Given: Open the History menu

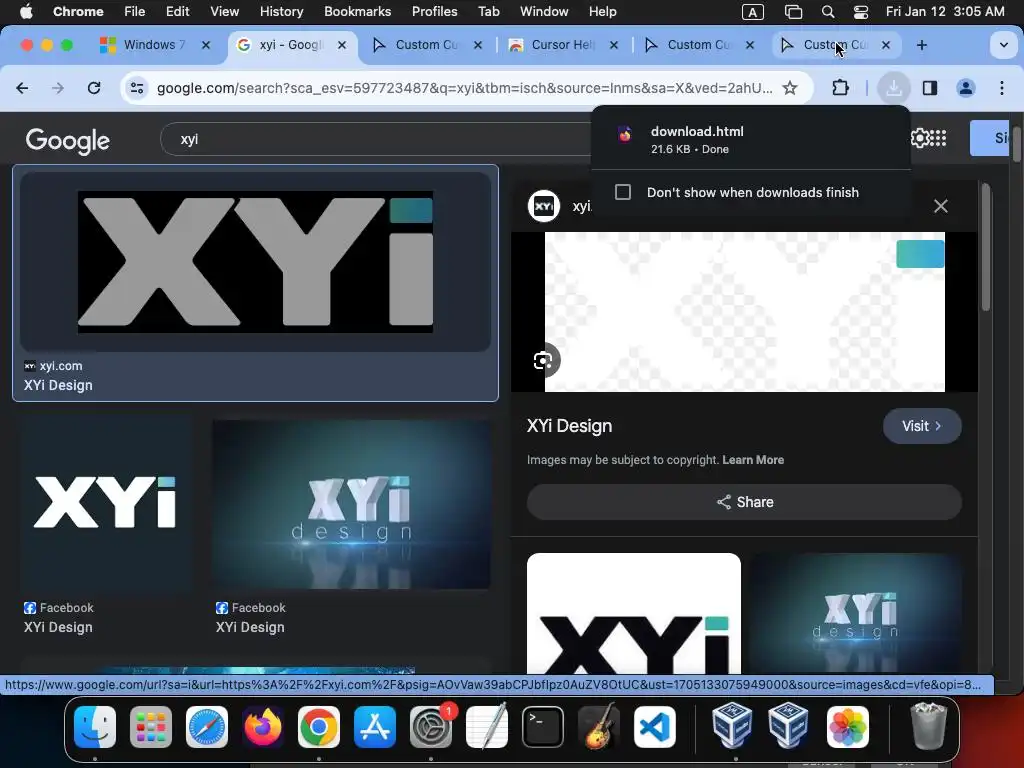Looking at the screenshot, I should pyautogui.click(x=281, y=12).
